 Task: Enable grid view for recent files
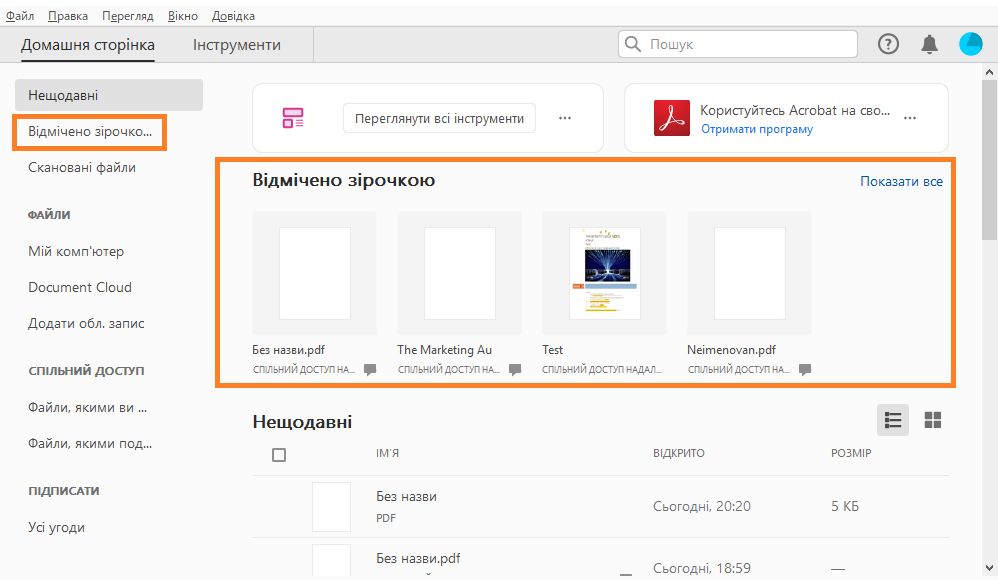point(933,420)
